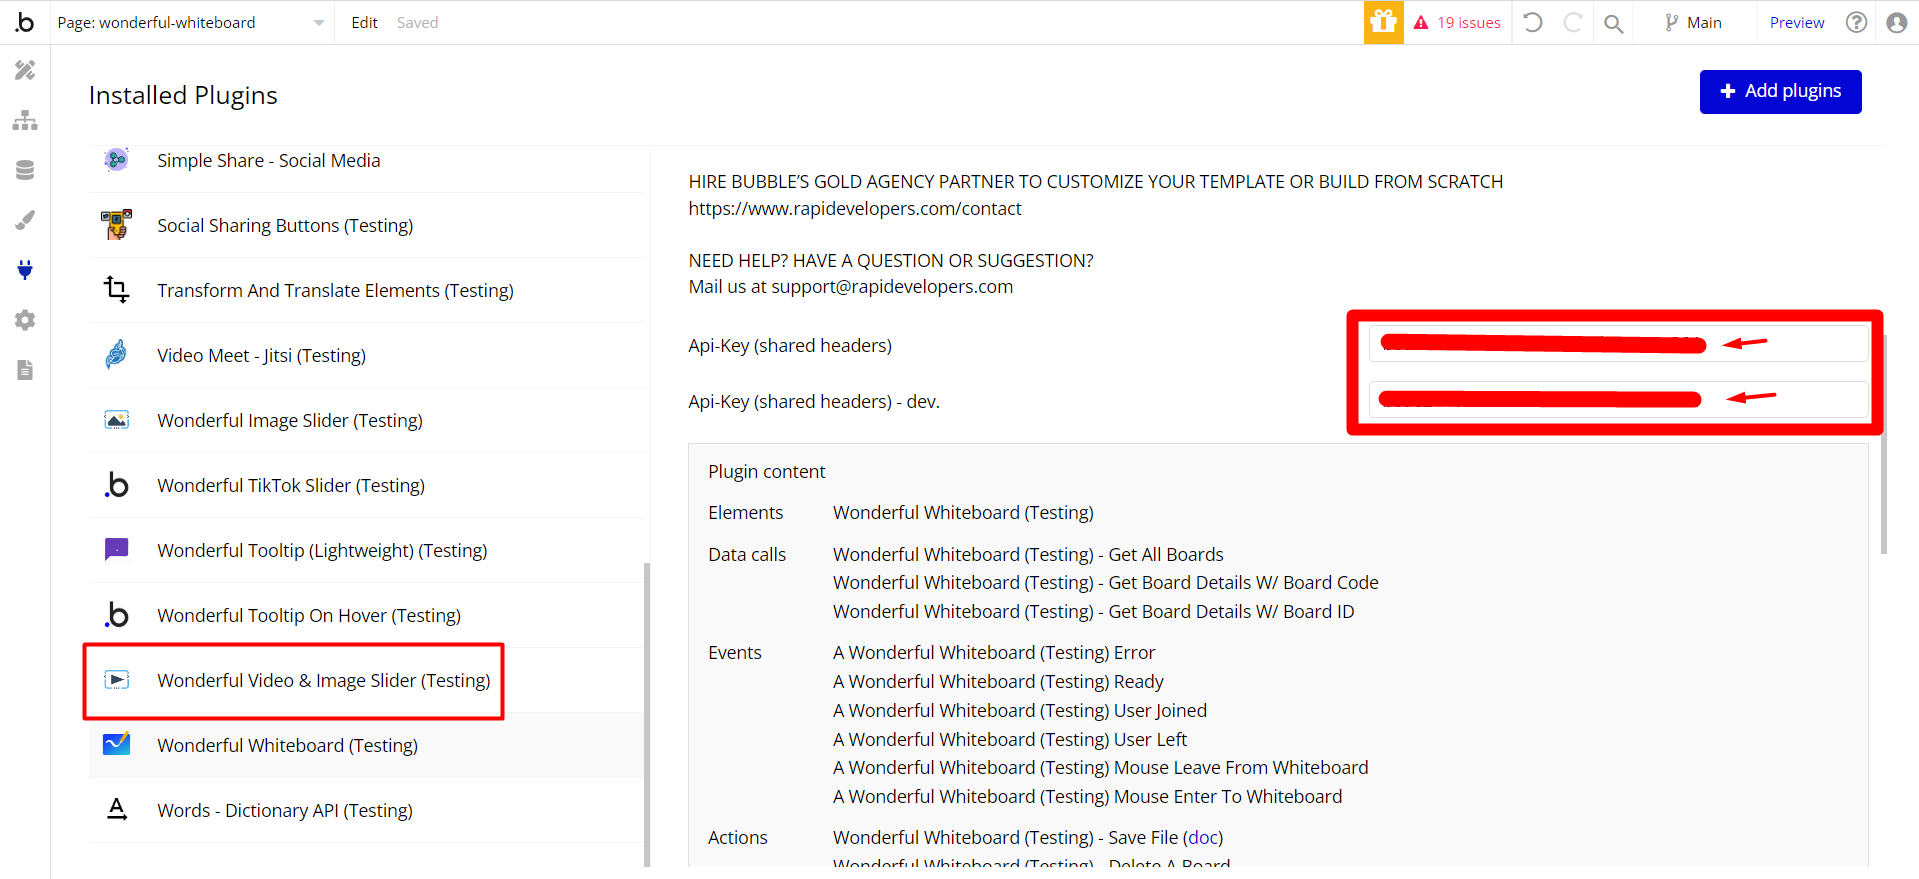Screen dimensions: 1919x879
Task: Open the Workflow tab icon in sidebar
Action: (25, 120)
